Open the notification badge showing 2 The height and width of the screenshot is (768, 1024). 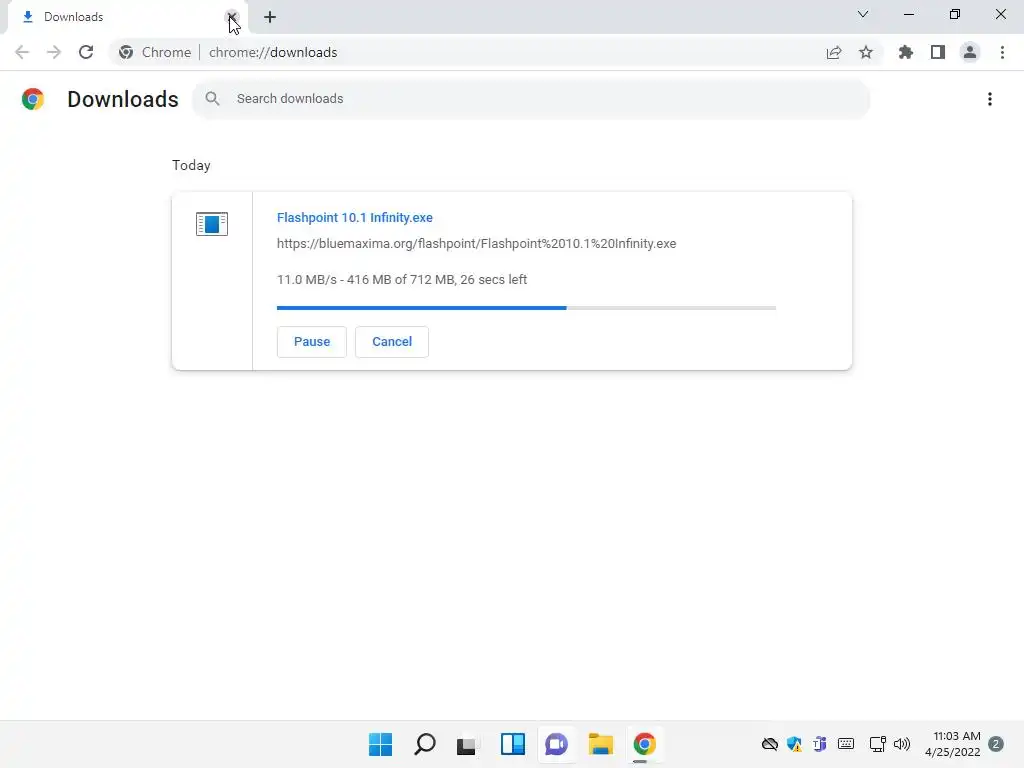996,744
